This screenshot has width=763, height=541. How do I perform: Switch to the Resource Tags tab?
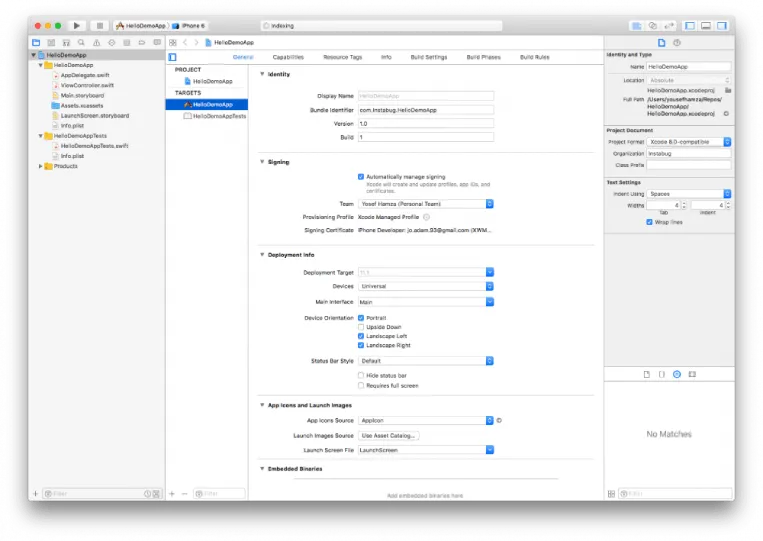[343, 57]
